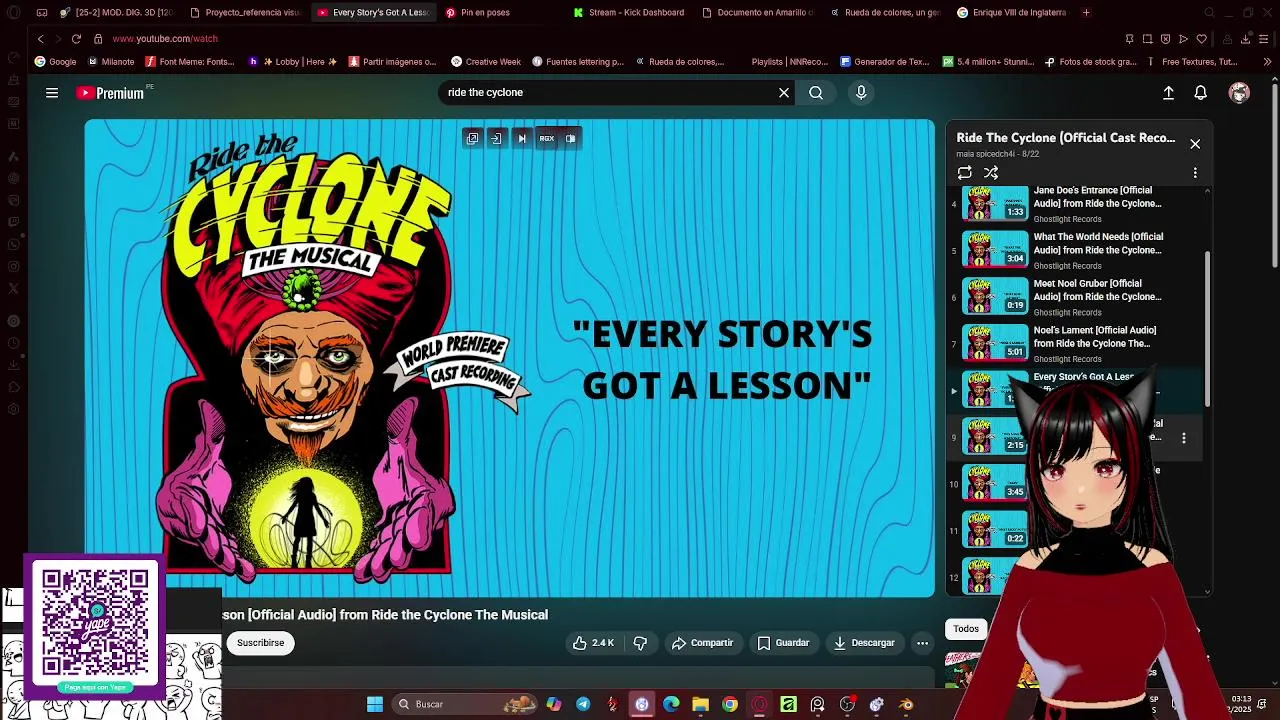
Task: Open Google Chrome from the taskbar
Action: 730,704
